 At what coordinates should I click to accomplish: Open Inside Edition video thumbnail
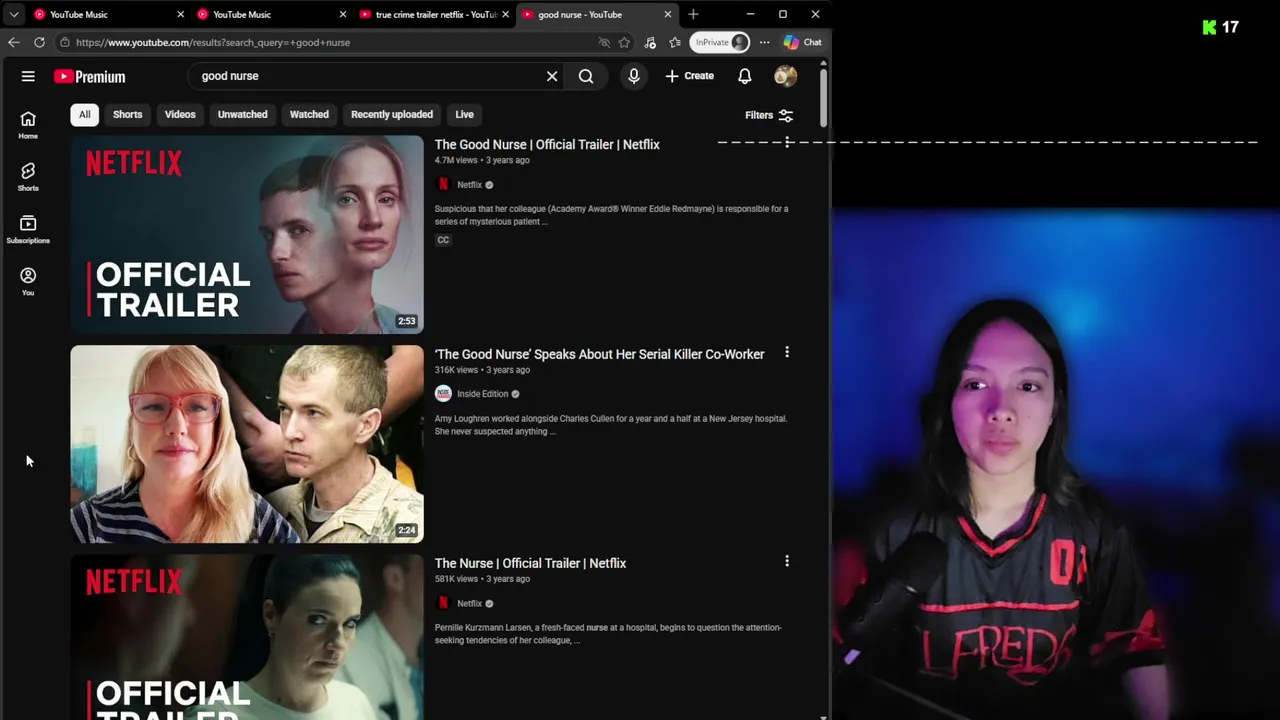tap(247, 444)
